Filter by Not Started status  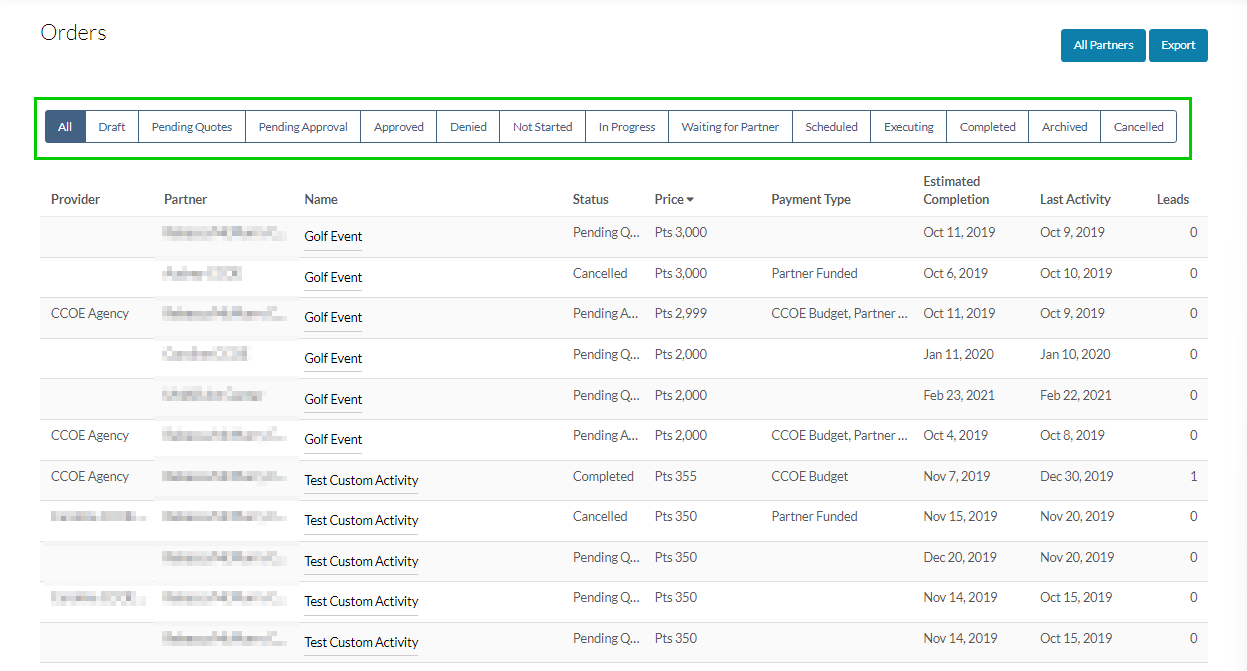542,126
